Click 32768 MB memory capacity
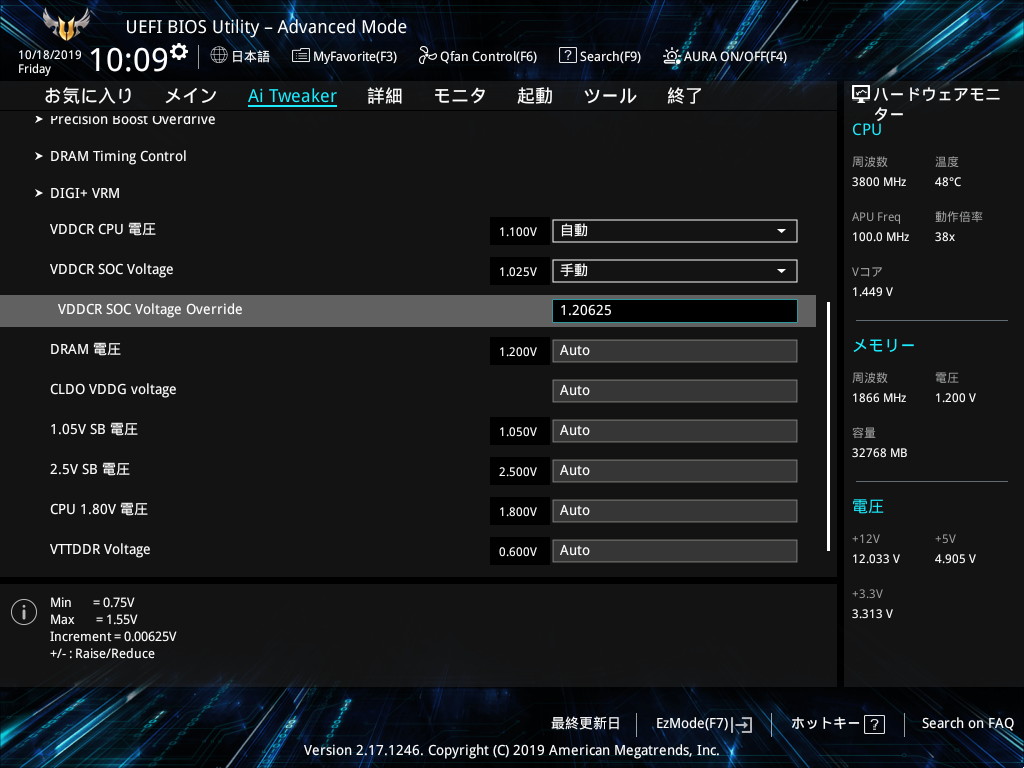This screenshot has width=1024, height=768. pos(879,453)
